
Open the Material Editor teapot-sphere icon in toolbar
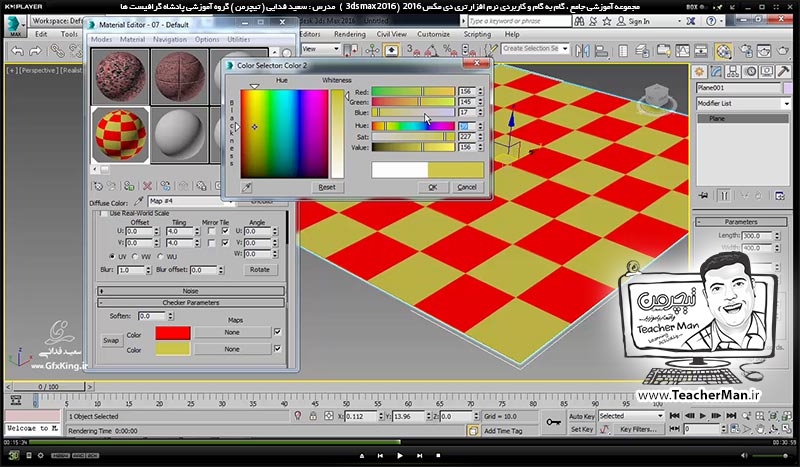pyautogui.click(x=723, y=51)
